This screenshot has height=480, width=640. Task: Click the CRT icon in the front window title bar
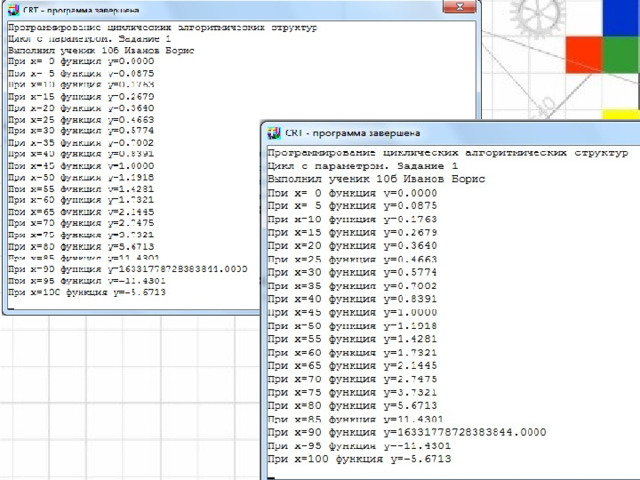(x=272, y=132)
